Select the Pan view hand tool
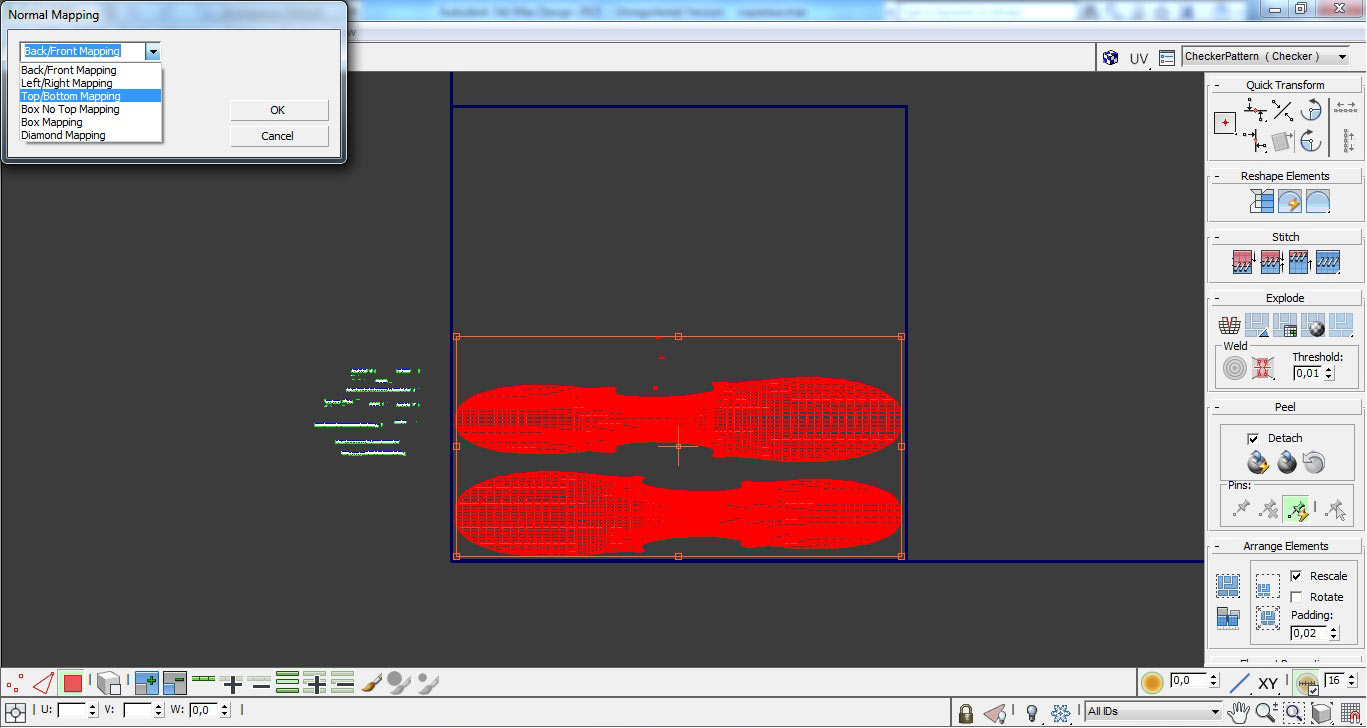 (x=1239, y=712)
